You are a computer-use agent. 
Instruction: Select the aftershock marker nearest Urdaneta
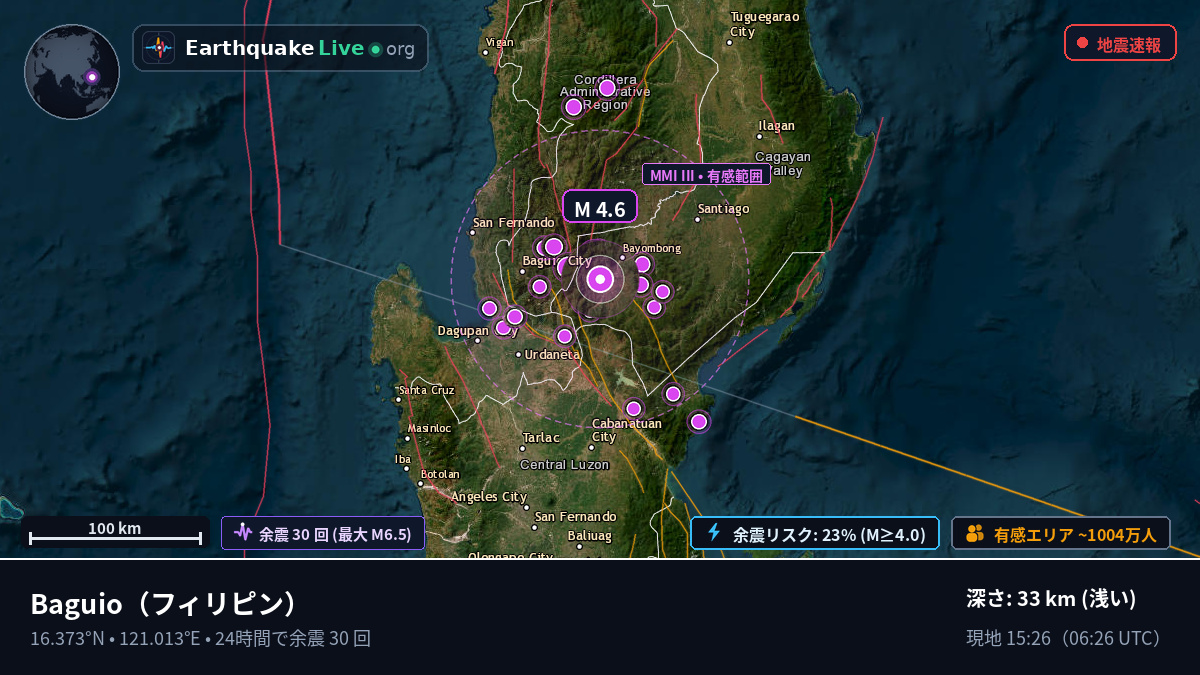click(564, 336)
